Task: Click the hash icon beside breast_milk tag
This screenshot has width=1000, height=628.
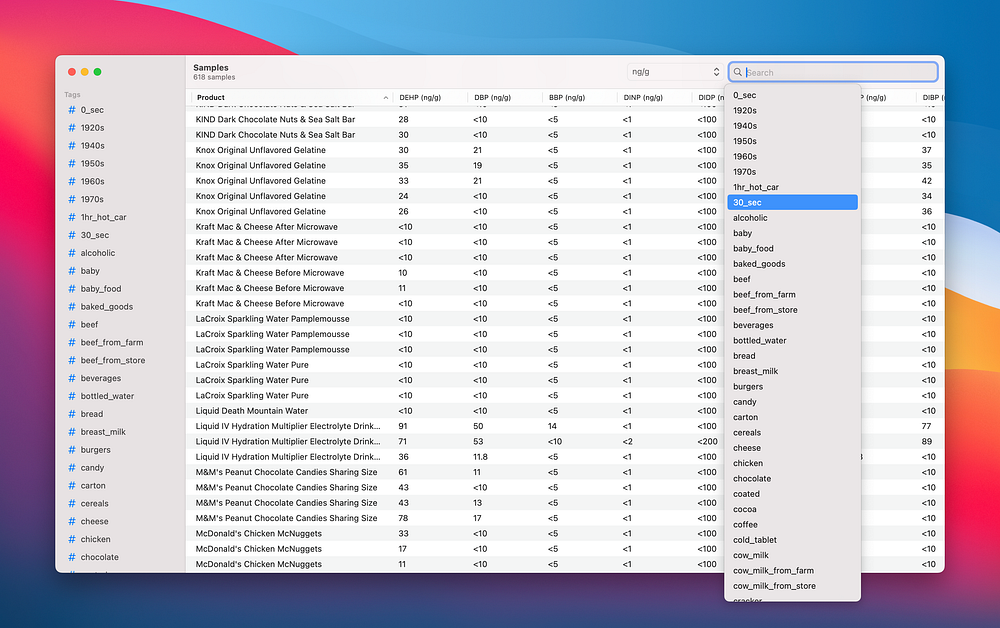Action: (72, 432)
